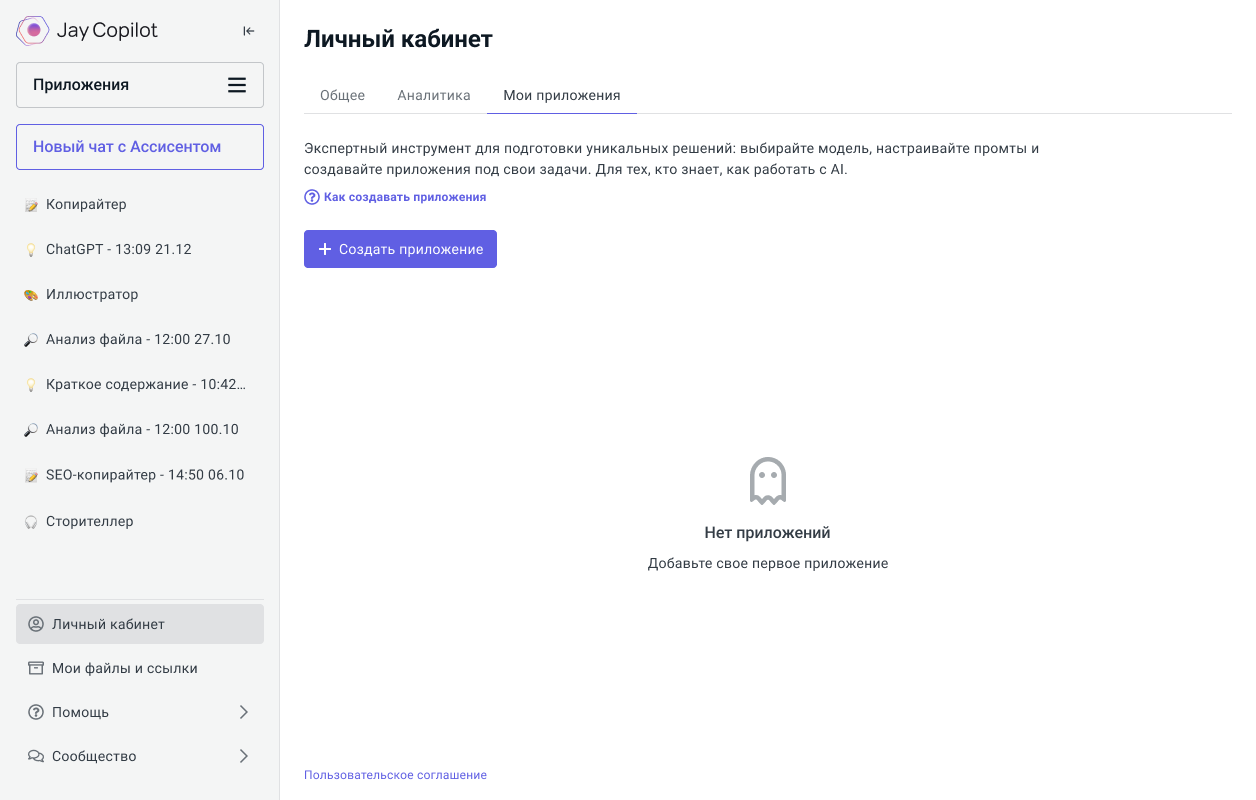Switch to the Аналитика tab
1256x800 pixels.
tap(433, 95)
